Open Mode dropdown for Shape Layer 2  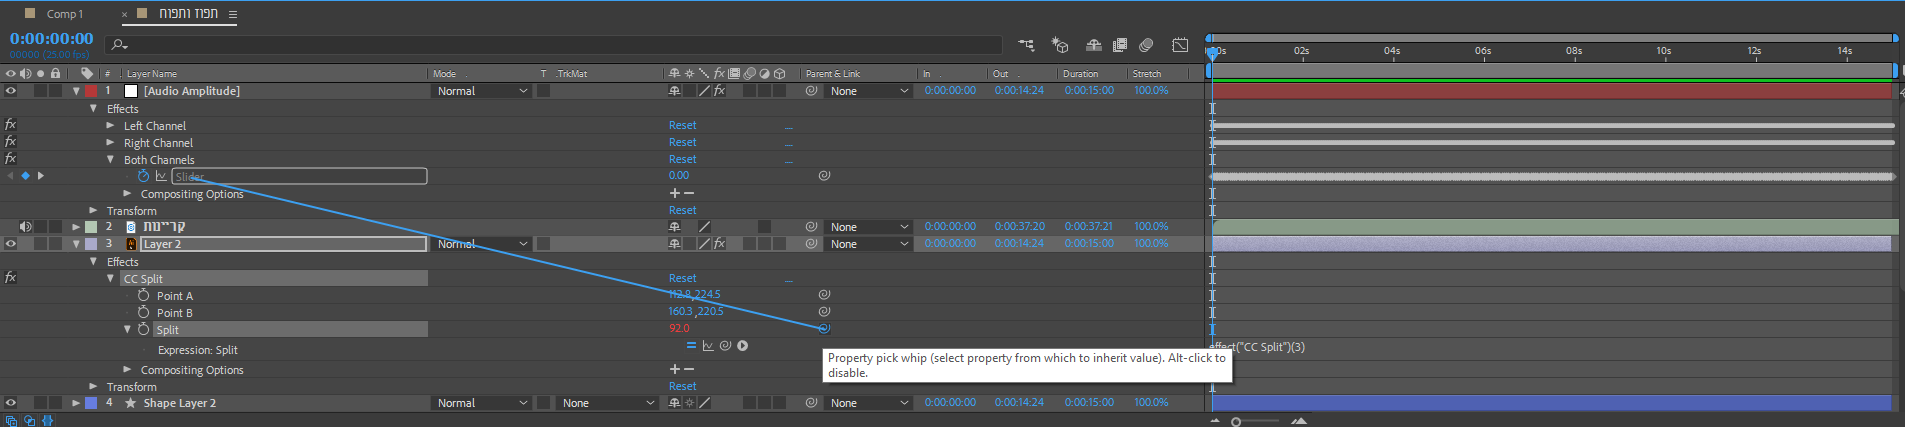[x=482, y=403]
